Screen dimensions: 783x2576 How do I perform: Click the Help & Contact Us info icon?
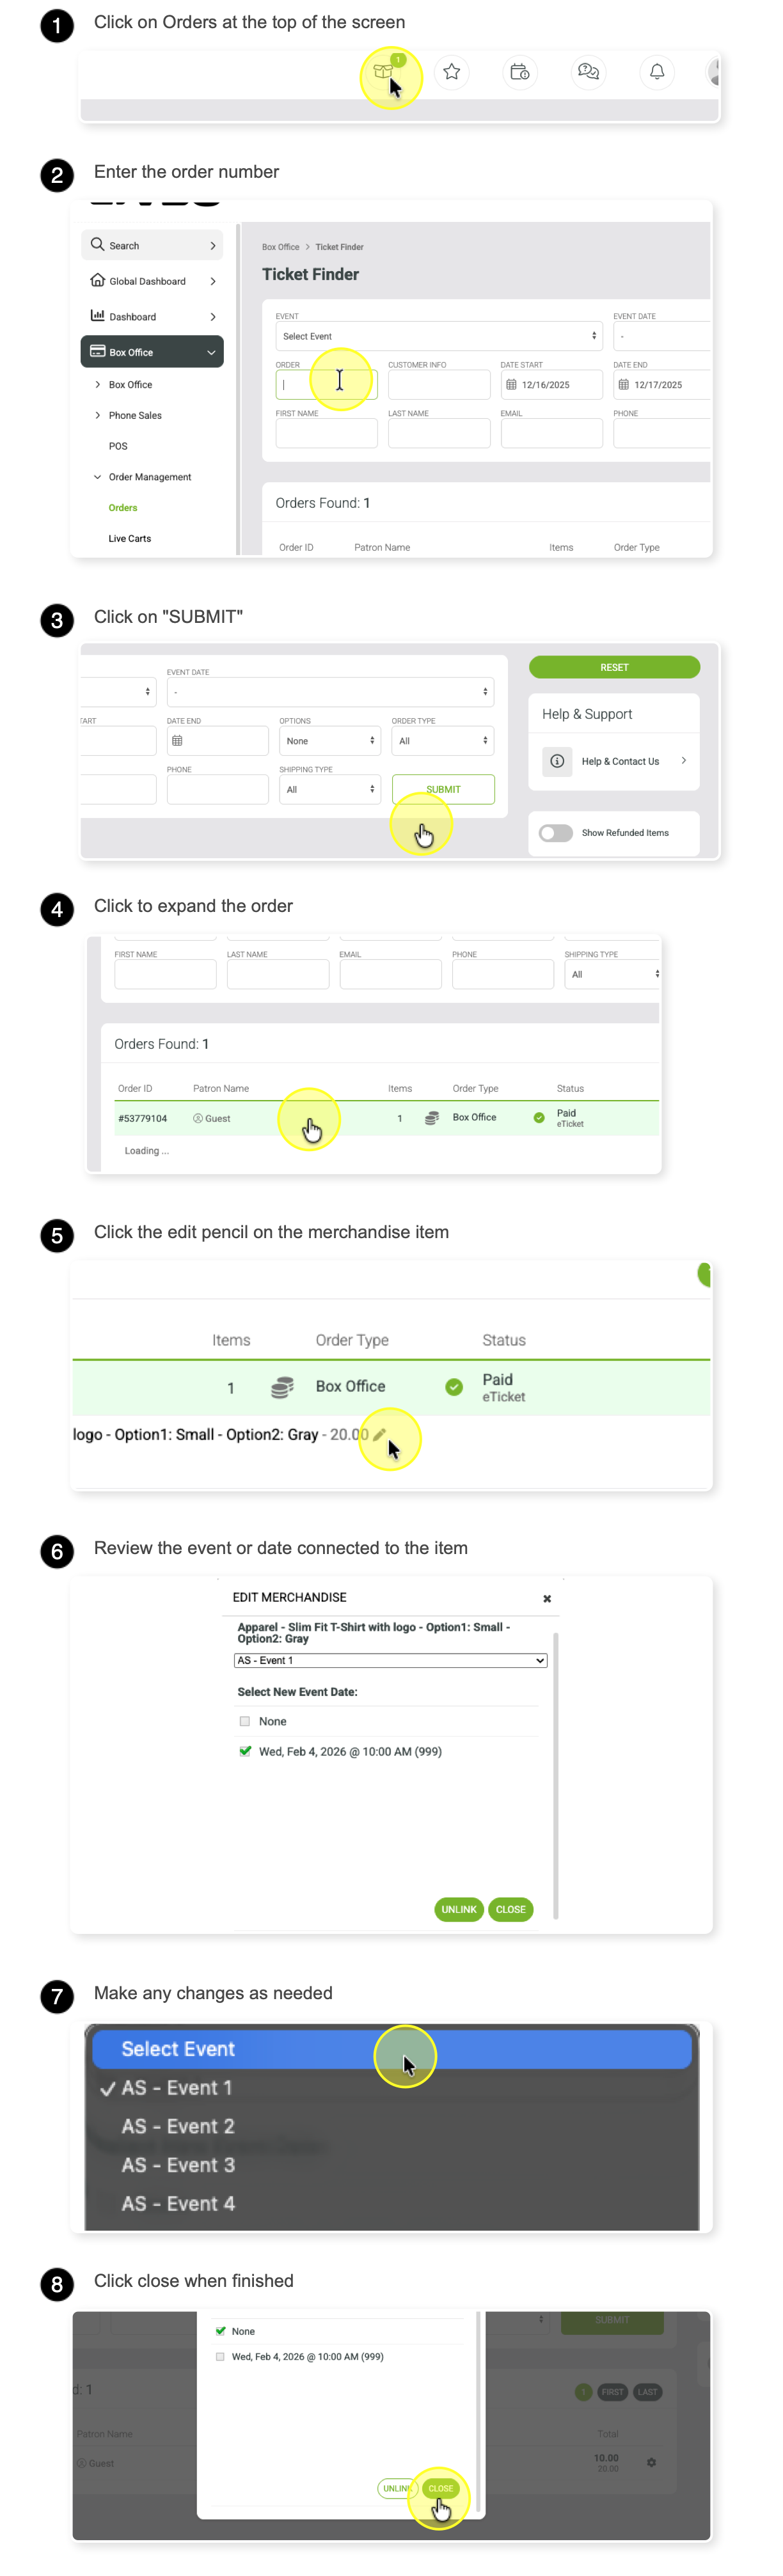pyautogui.click(x=557, y=761)
